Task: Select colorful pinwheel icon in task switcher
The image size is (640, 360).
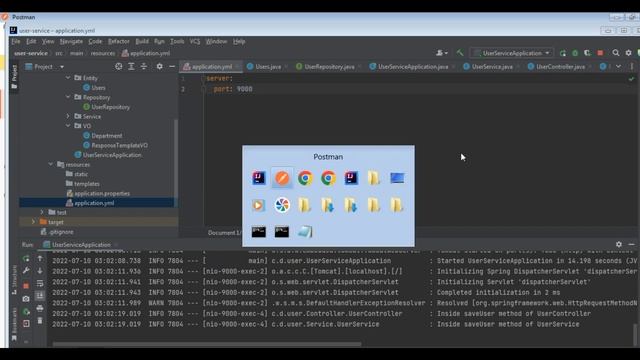Action: pos(282,205)
